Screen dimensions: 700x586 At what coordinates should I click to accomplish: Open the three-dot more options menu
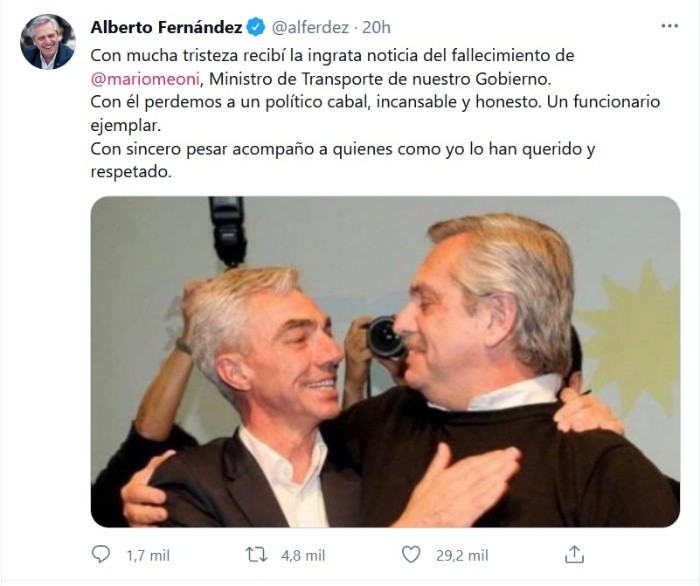[x=669, y=26]
